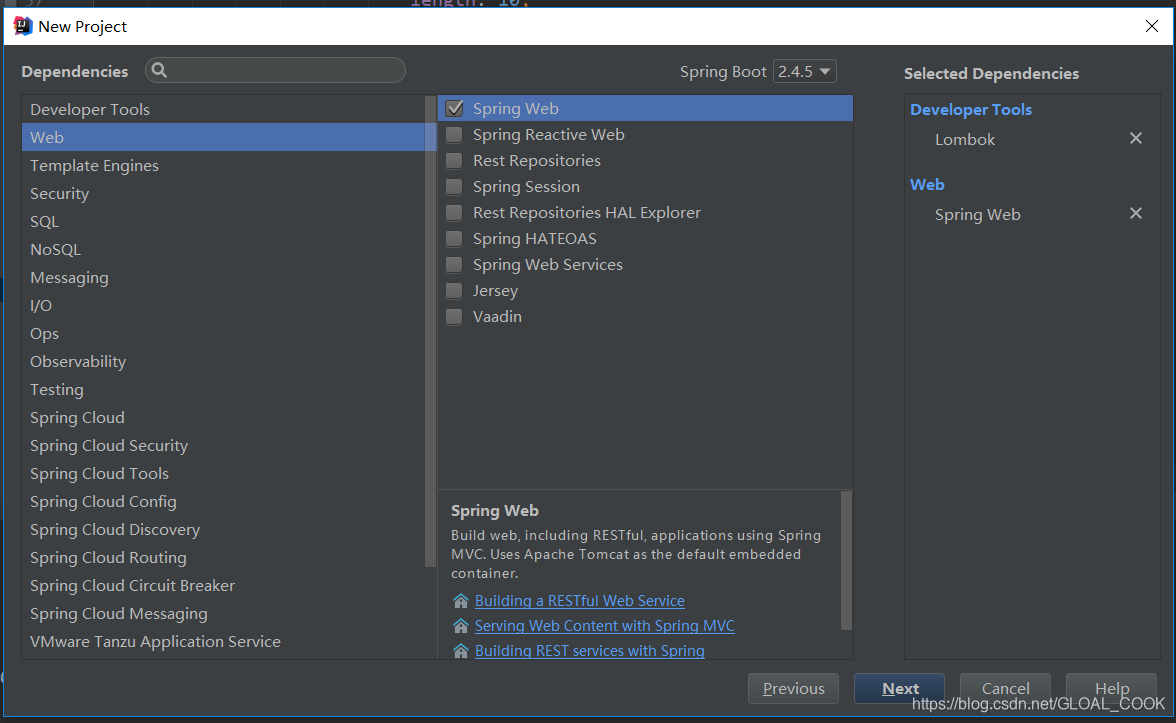The width and height of the screenshot is (1176, 723).
Task: Click the Developer Tools heading in Selected Dependencies
Action: pos(970,110)
